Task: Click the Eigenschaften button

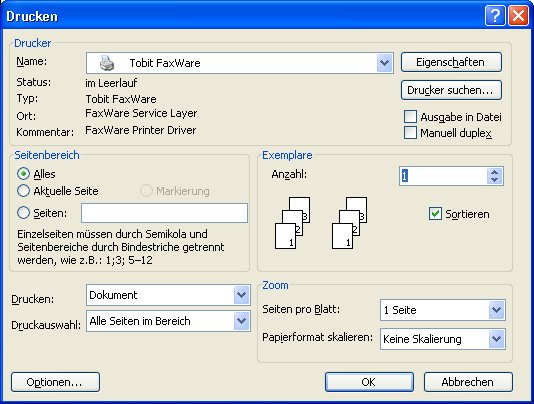Action: click(451, 62)
